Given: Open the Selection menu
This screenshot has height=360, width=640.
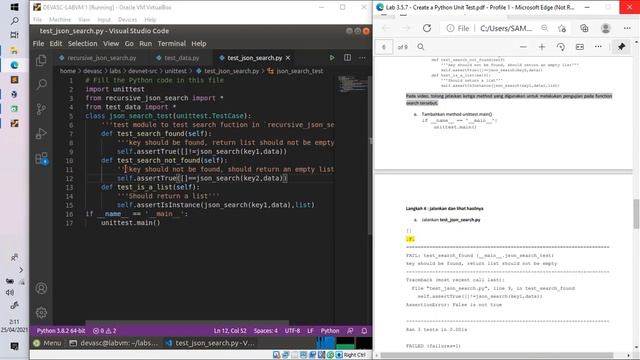Looking at the screenshot, I should (x=82, y=44).
